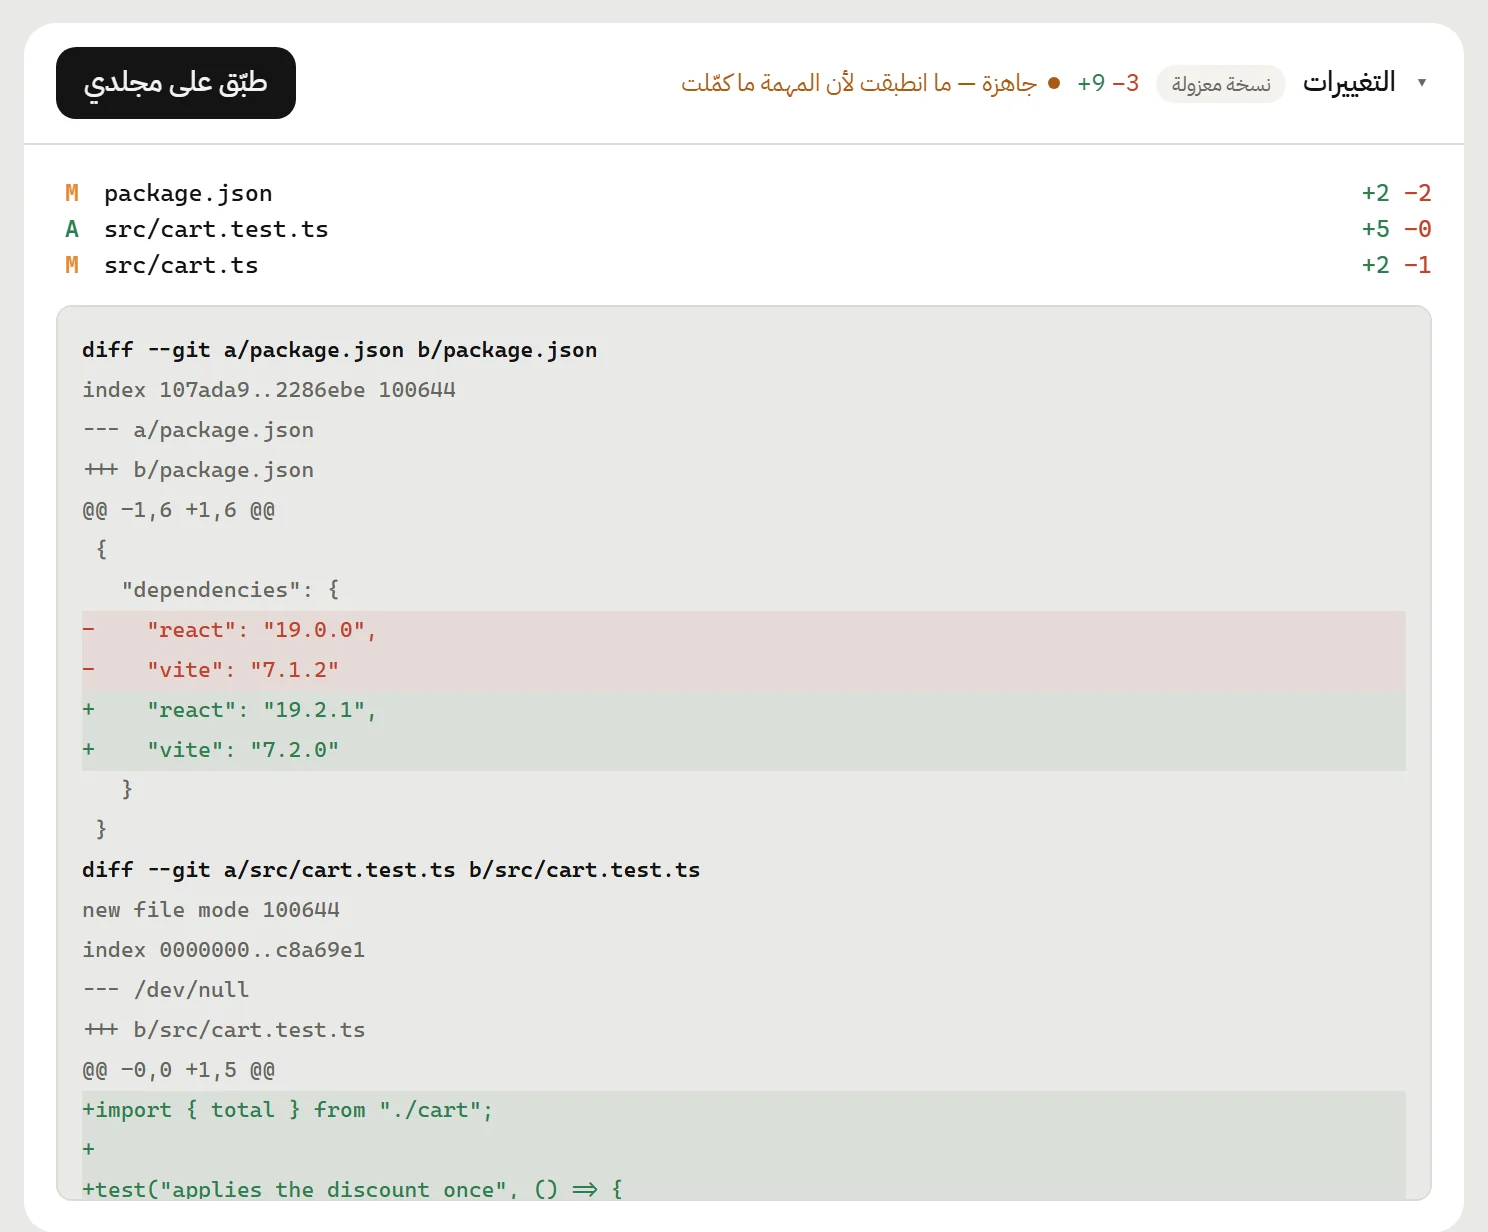The image size is (1488, 1232).
Task: Click the 'نسخة معزولة' badge
Action: tap(1221, 84)
